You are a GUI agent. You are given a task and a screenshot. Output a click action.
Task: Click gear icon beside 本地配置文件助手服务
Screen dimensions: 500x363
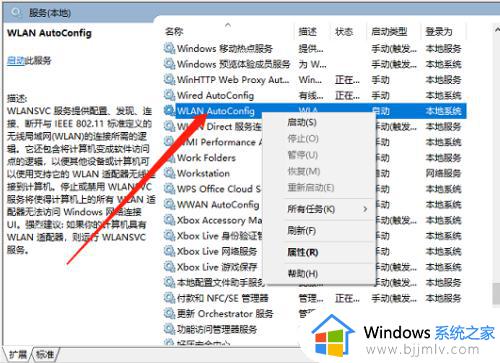pyautogui.click(x=169, y=283)
